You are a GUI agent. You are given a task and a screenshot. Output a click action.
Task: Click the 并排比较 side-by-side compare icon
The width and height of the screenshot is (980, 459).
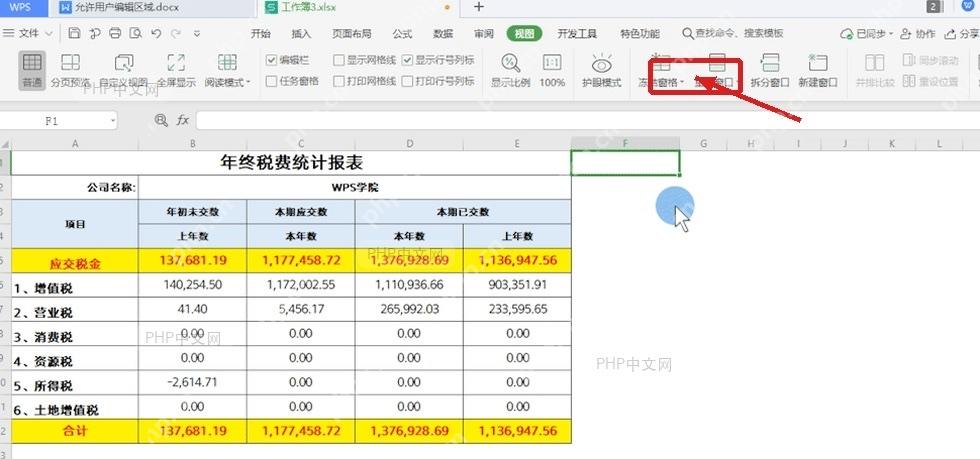pyautogui.click(x=875, y=63)
